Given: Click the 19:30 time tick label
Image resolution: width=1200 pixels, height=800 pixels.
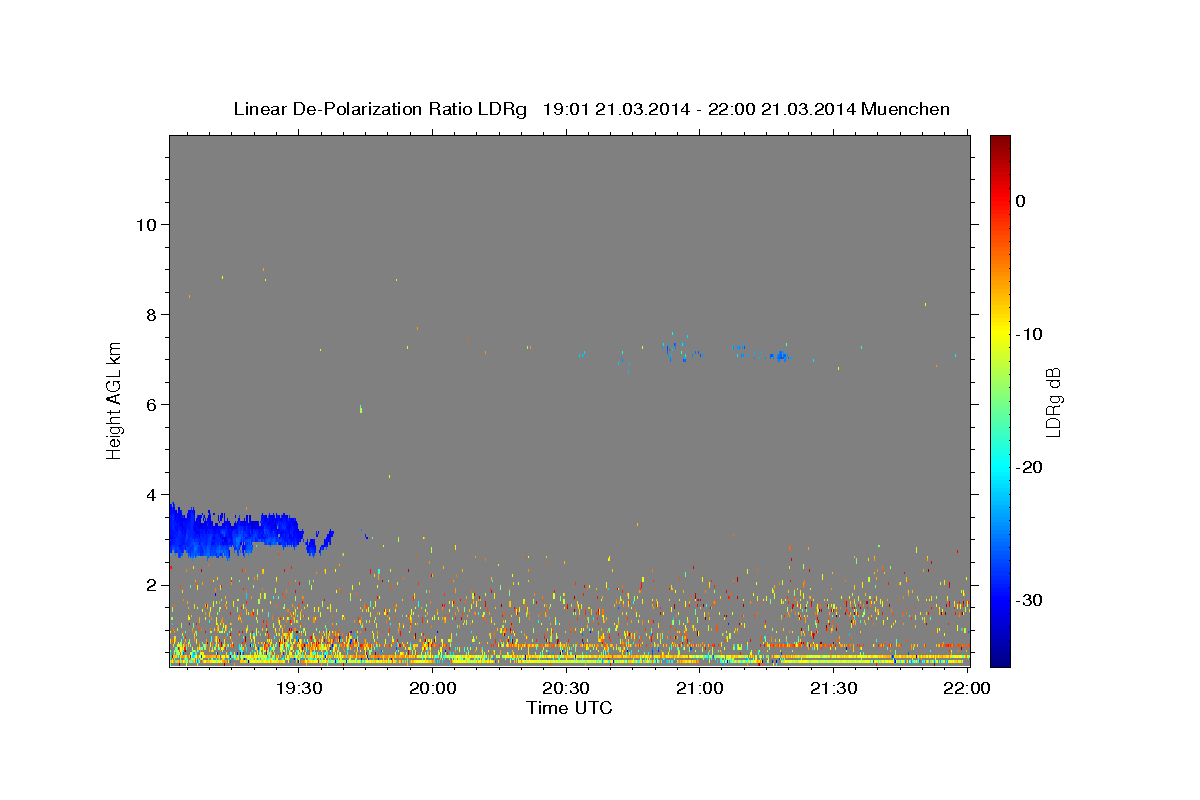Looking at the screenshot, I should (300, 688).
